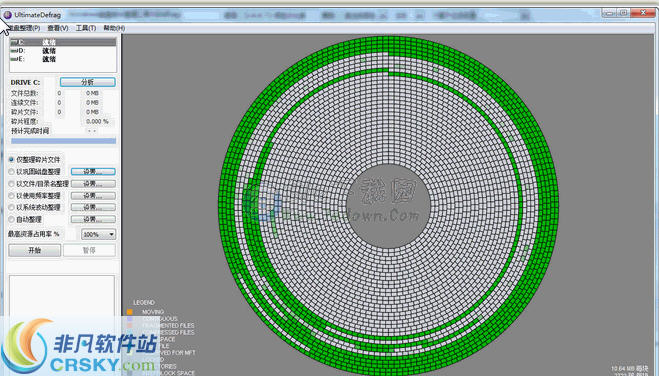Click the center hub of the disk map
Screen dimensions: 659x376
[x=389, y=206]
